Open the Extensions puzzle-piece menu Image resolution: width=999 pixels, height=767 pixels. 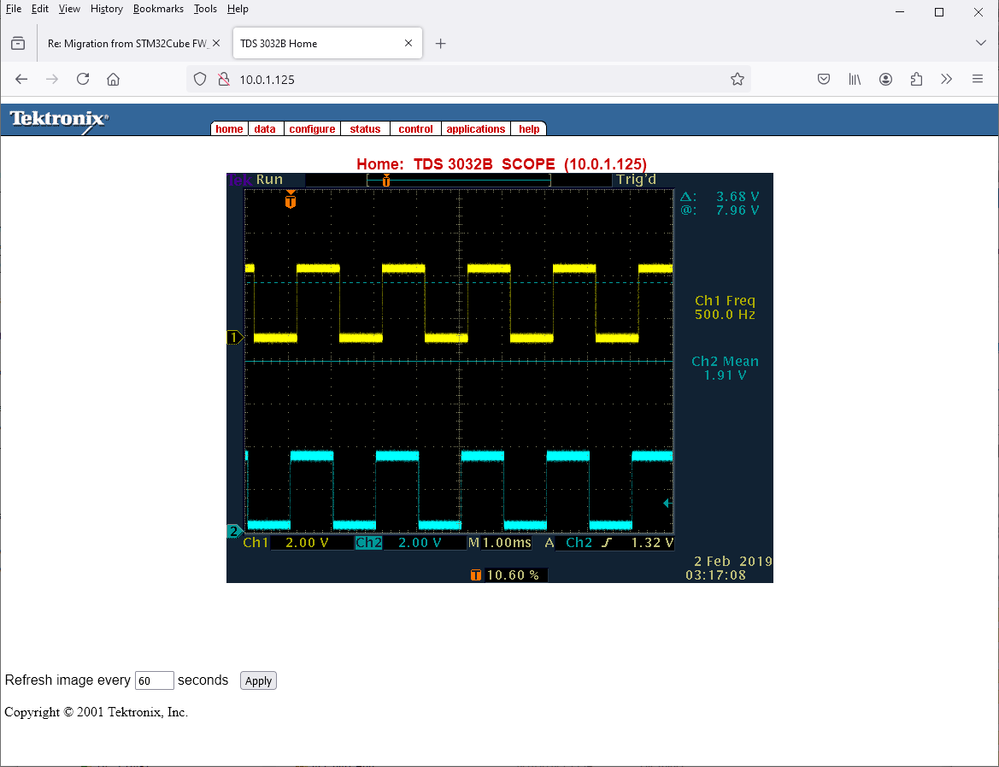point(916,79)
